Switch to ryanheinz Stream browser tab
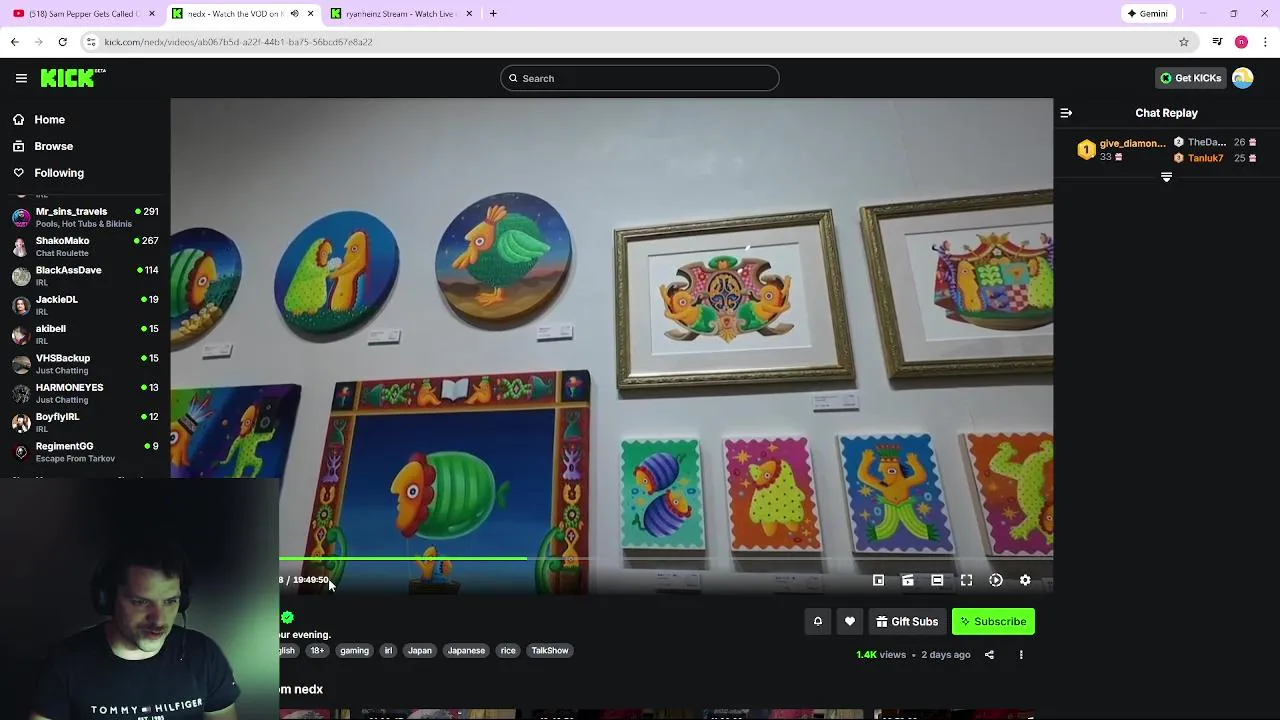 400,14
